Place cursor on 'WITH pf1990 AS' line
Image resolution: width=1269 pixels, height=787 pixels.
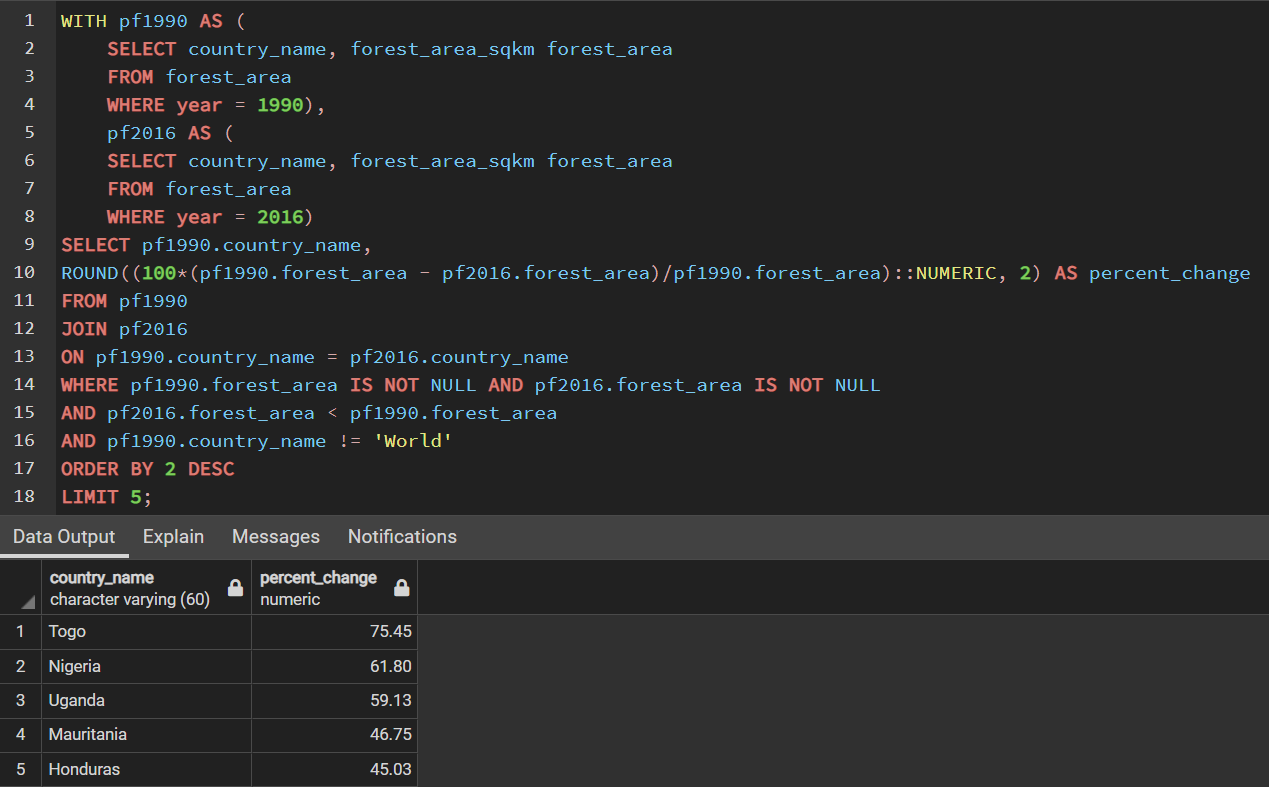tap(152, 21)
